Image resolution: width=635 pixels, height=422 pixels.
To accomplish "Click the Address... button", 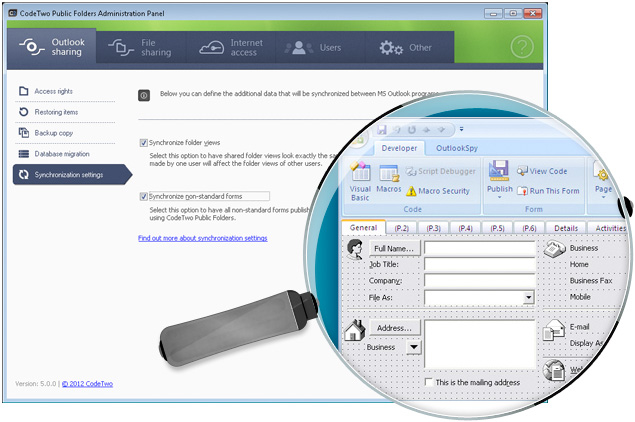I will (394, 328).
